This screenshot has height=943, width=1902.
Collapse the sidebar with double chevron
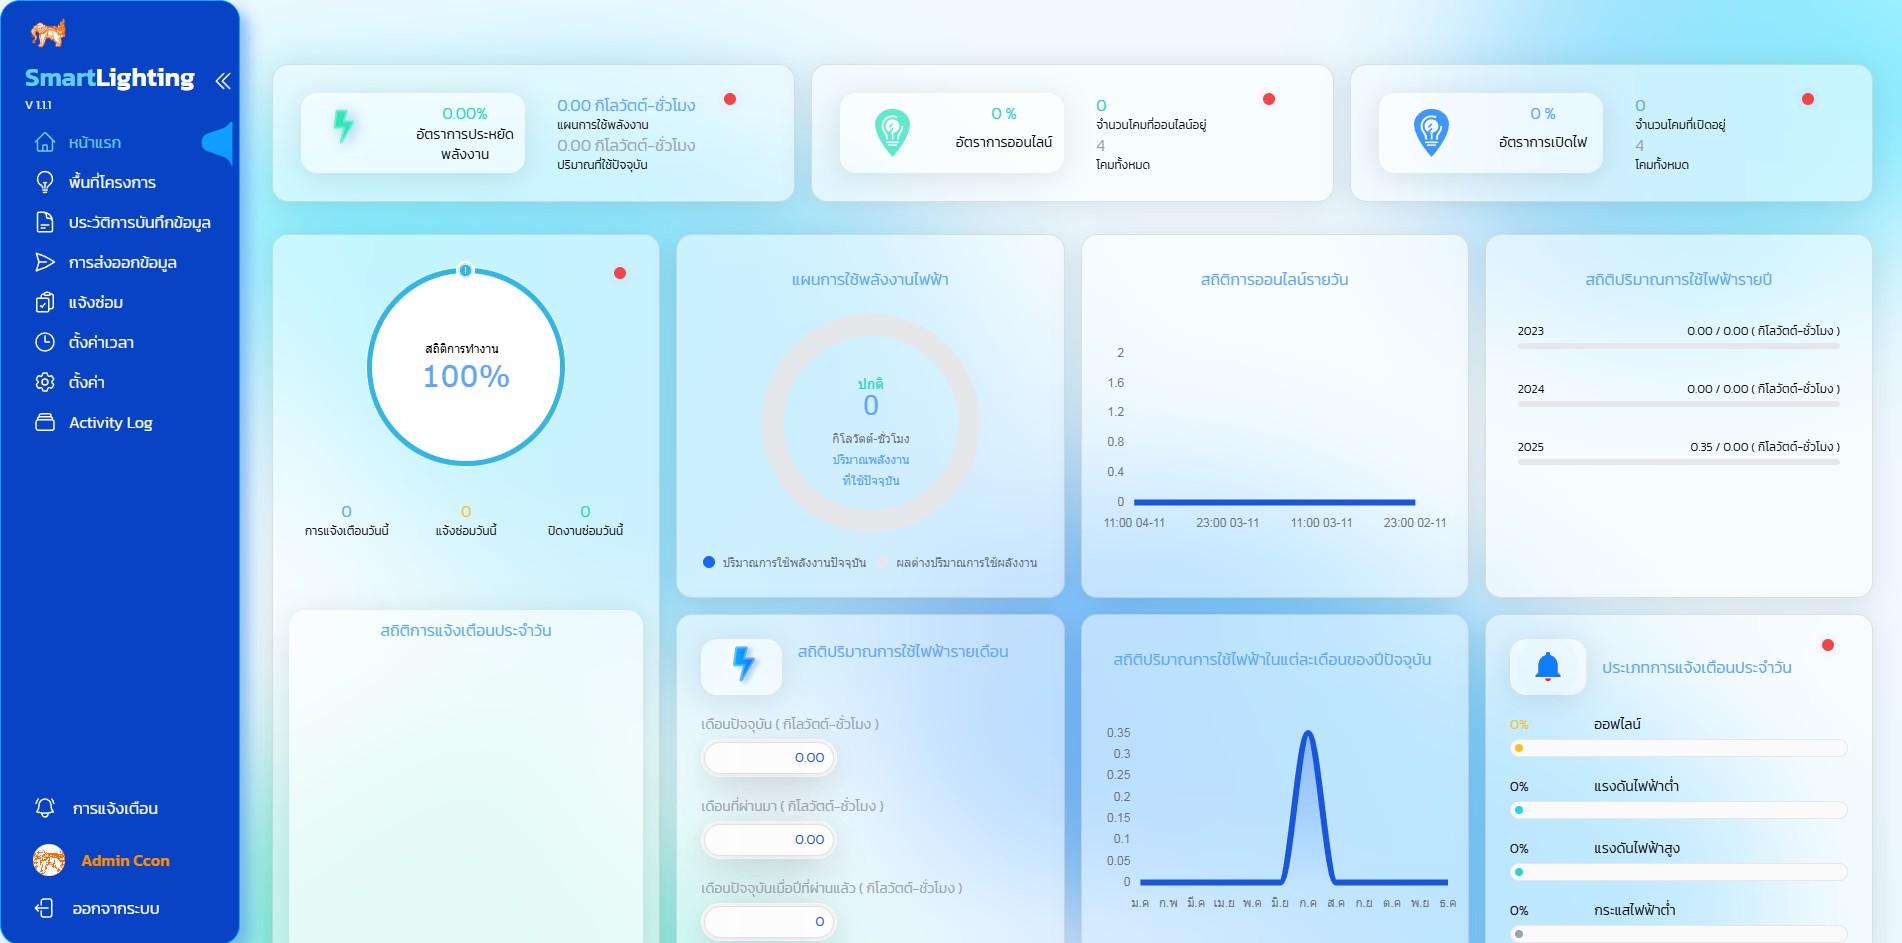222,81
